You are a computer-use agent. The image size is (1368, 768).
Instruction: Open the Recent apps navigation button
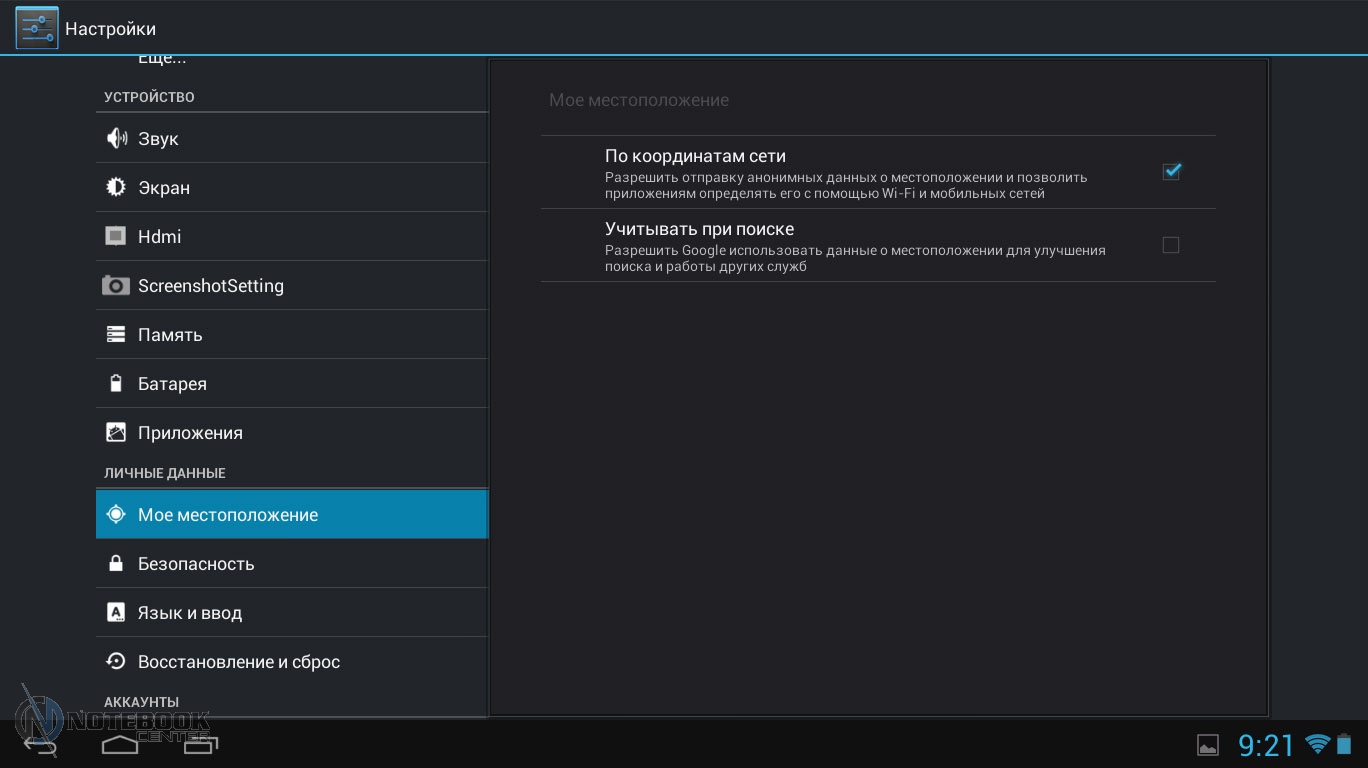pos(200,745)
